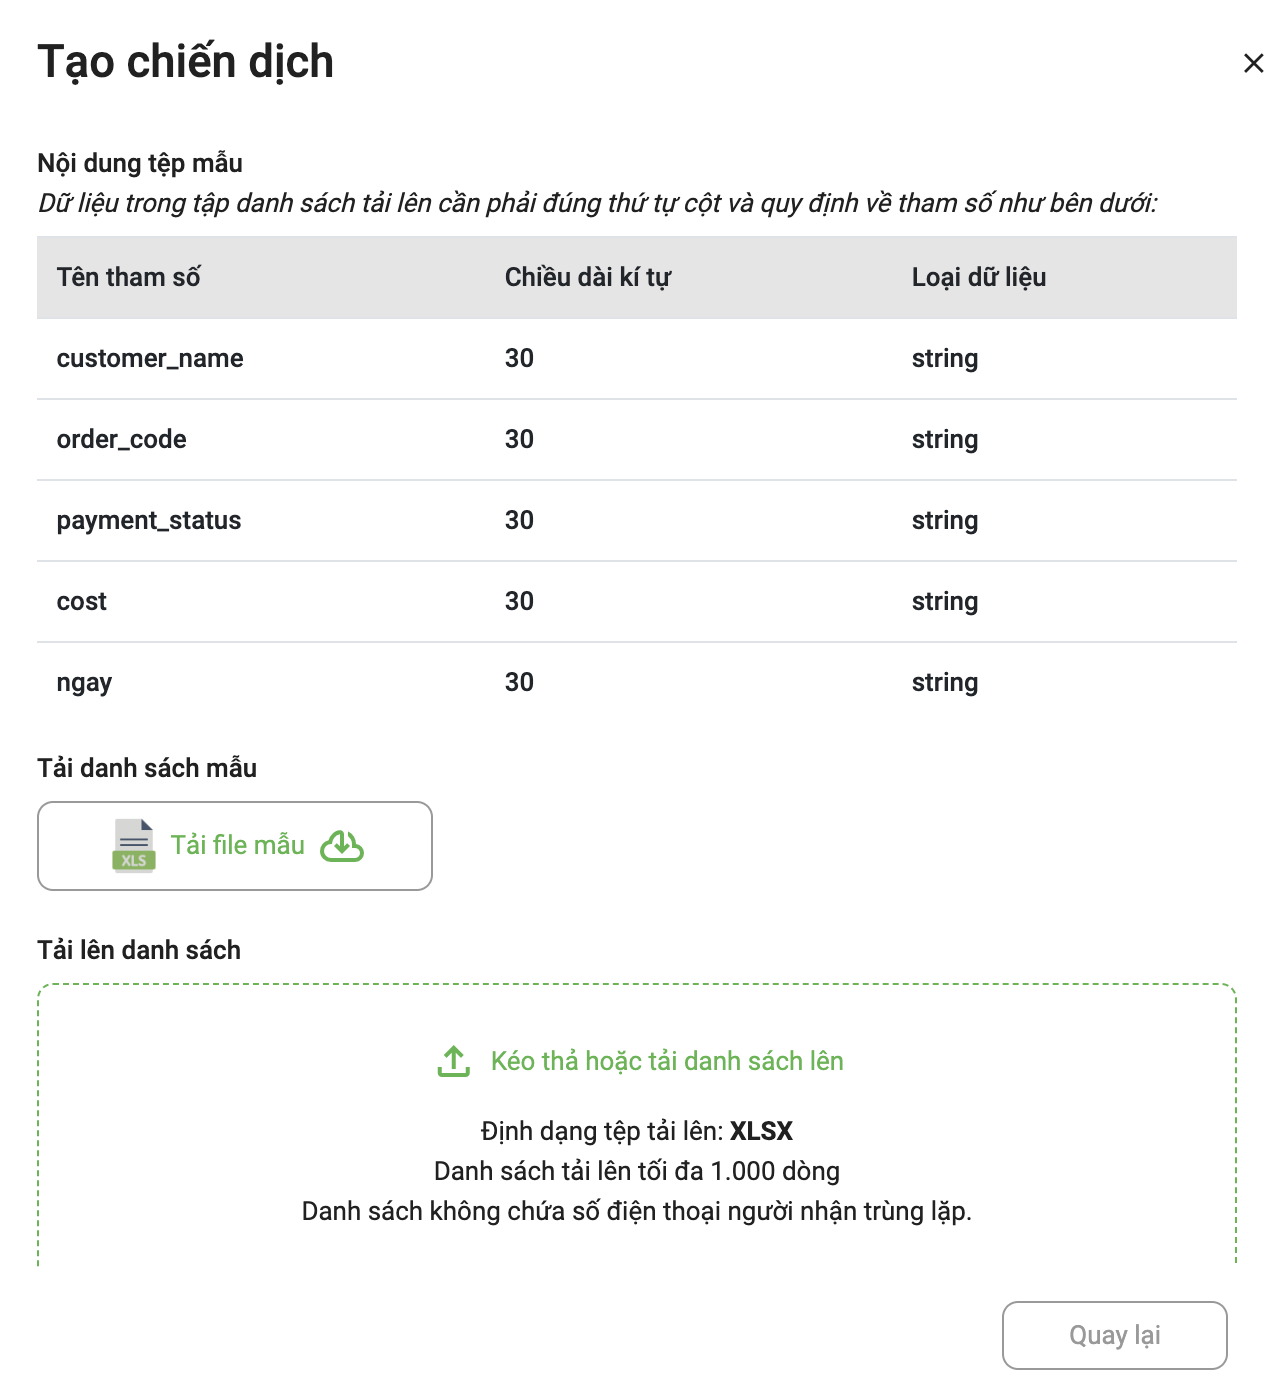Close the Tạo chiến dịch dialog
Image resolution: width=1284 pixels, height=1388 pixels.
click(1253, 63)
